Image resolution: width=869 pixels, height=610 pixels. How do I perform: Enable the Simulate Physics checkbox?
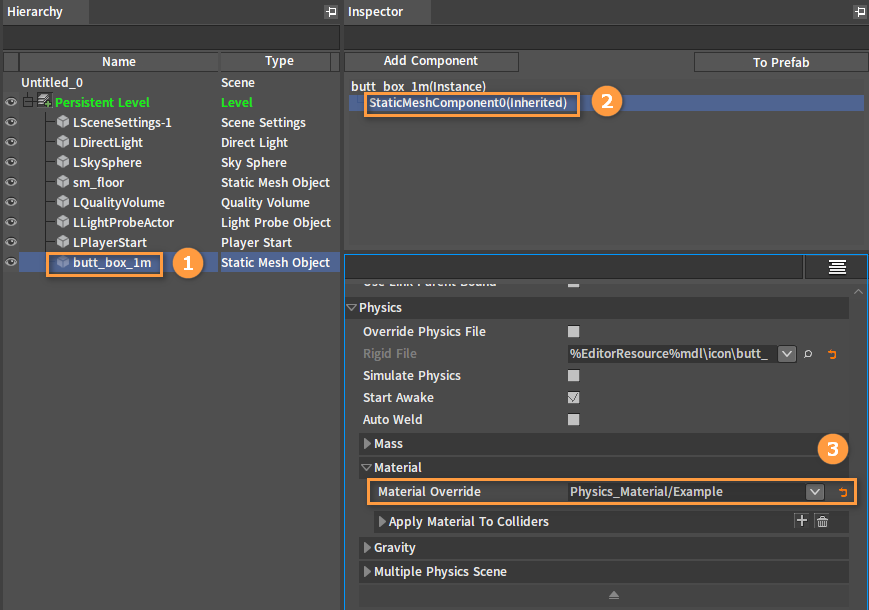(x=574, y=376)
